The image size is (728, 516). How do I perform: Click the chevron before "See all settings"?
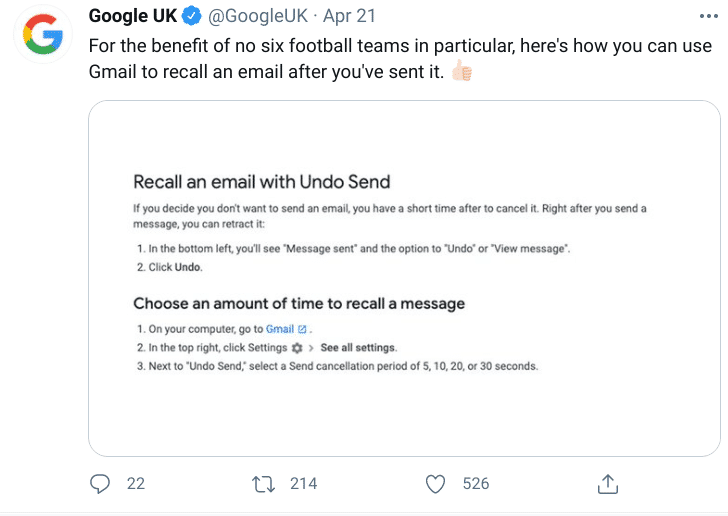click(x=312, y=348)
